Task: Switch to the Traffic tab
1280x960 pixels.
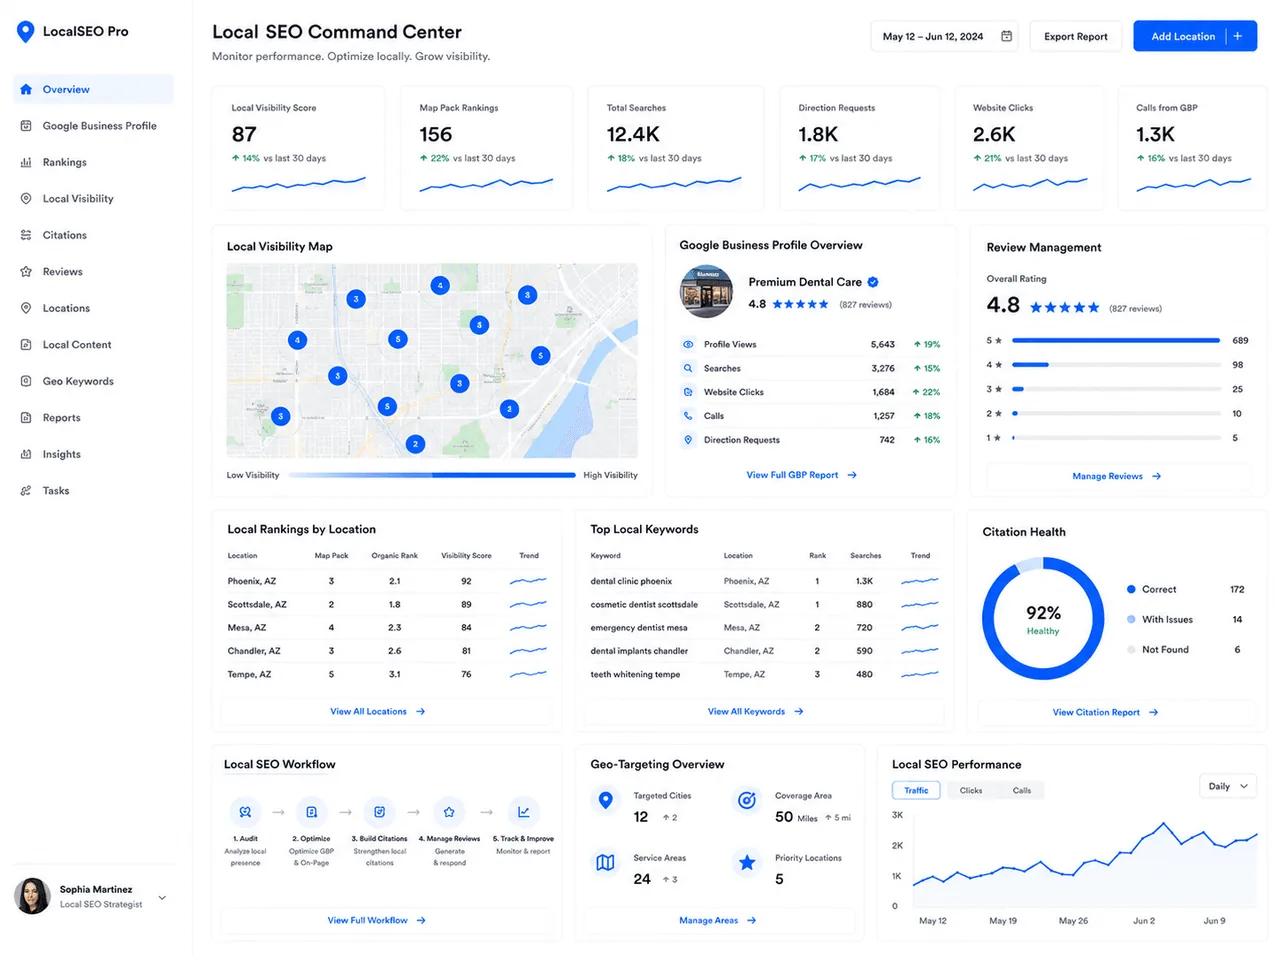Action: [x=917, y=790]
